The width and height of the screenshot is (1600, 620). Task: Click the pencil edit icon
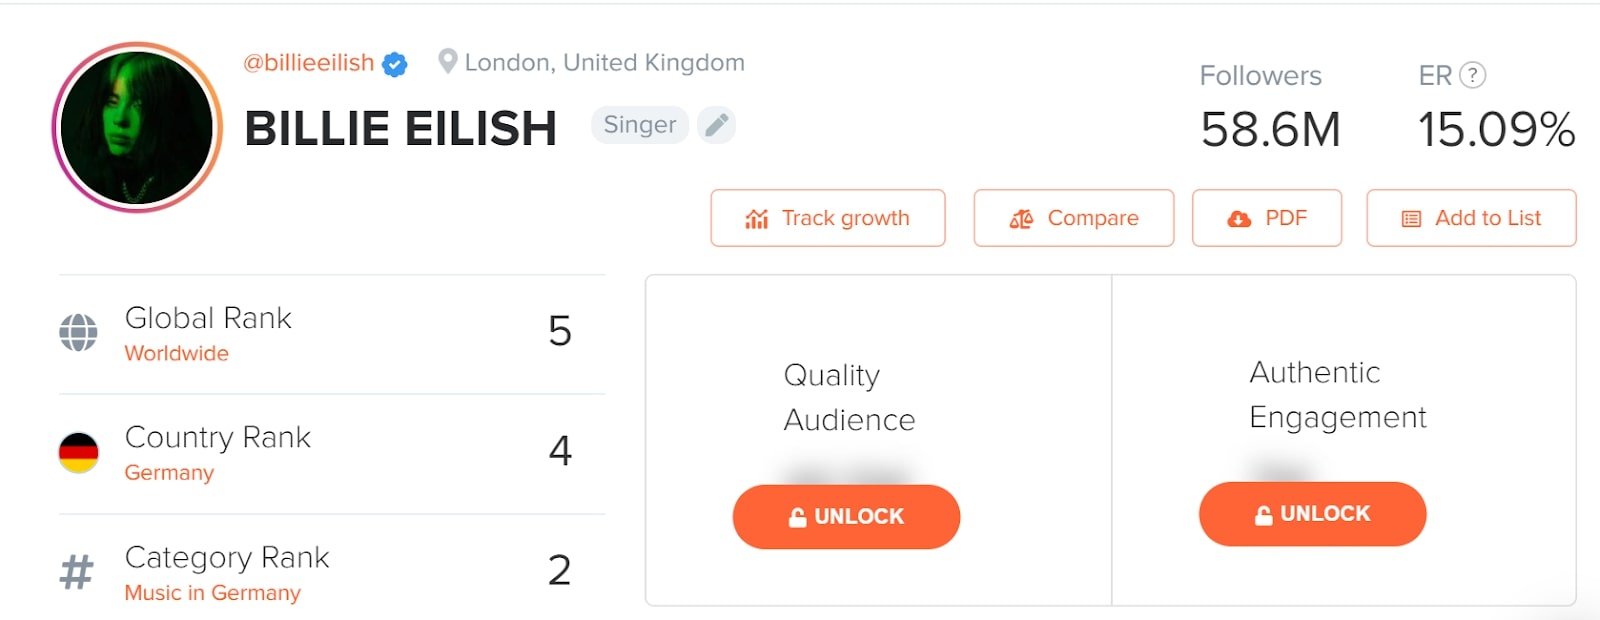716,125
